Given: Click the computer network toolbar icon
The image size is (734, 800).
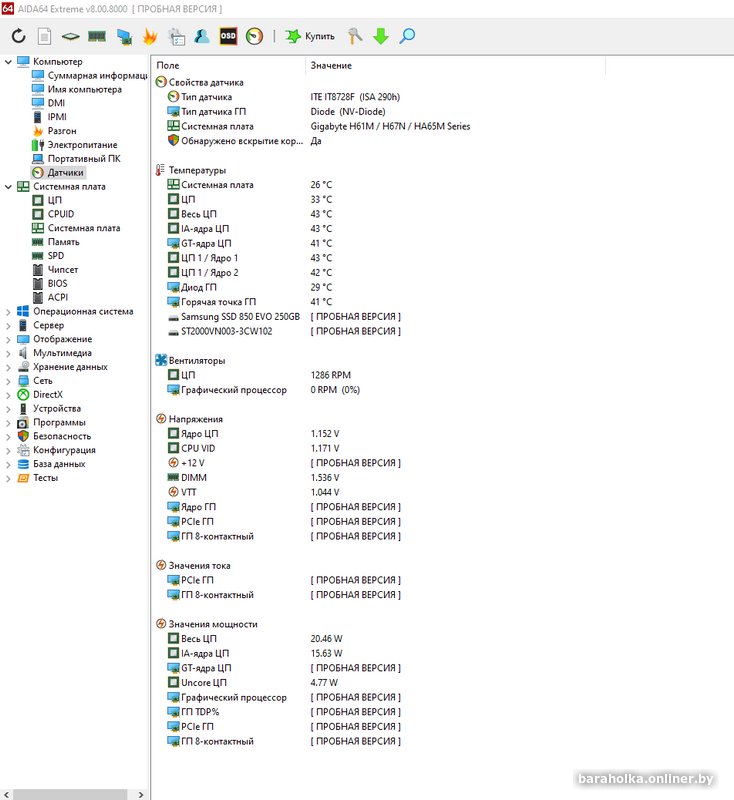Looking at the screenshot, I should 124,36.
